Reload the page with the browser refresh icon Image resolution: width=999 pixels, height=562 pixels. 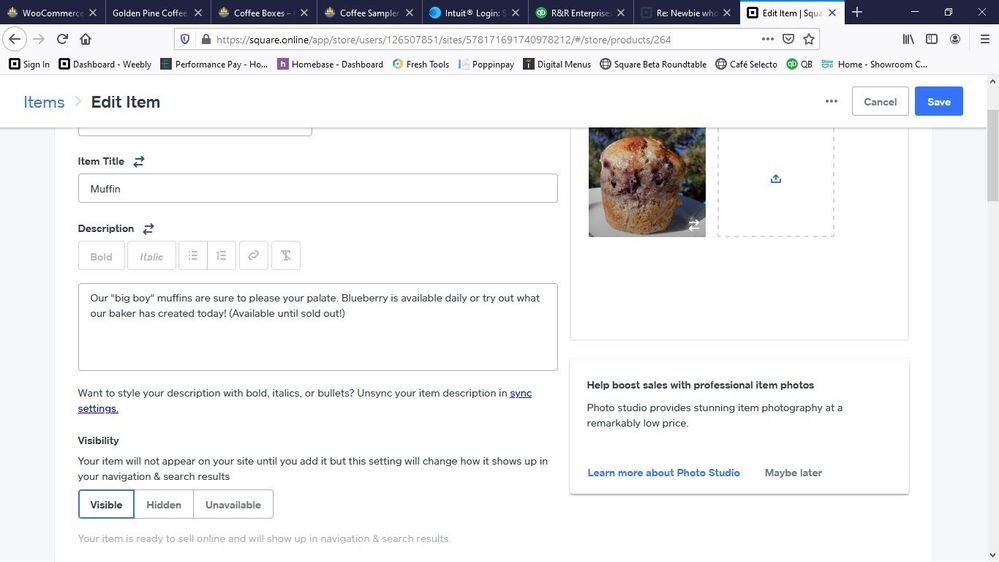point(62,39)
